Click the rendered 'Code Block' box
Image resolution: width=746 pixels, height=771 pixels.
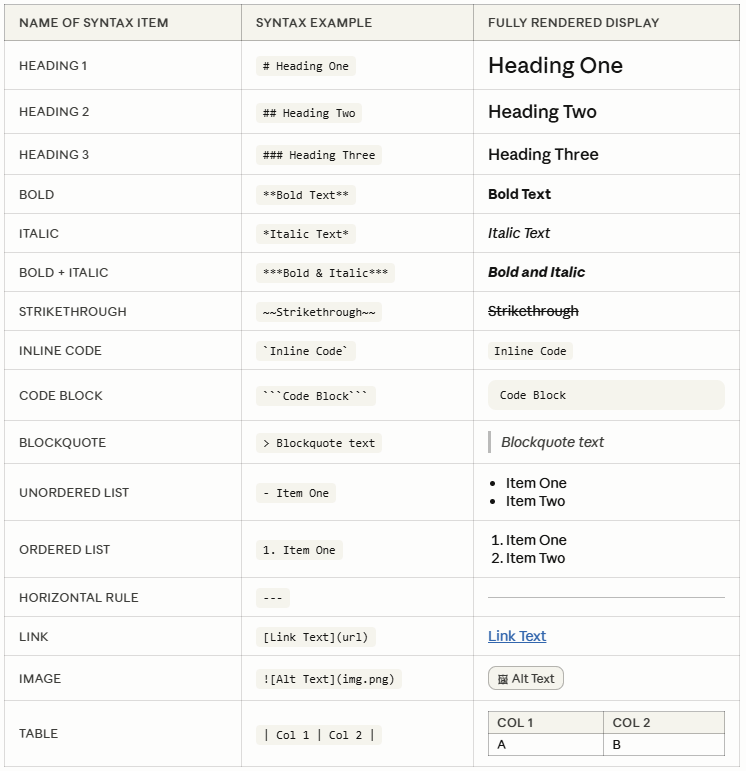[x=606, y=395]
